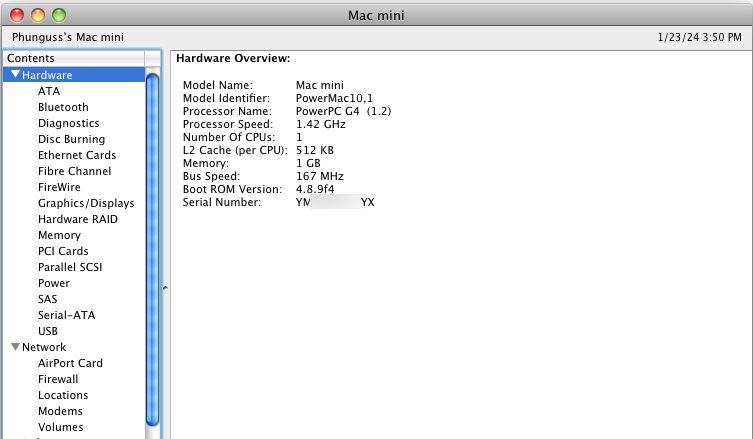The width and height of the screenshot is (753, 439).
Task: Open the FireWire section
Action: click(x=59, y=187)
